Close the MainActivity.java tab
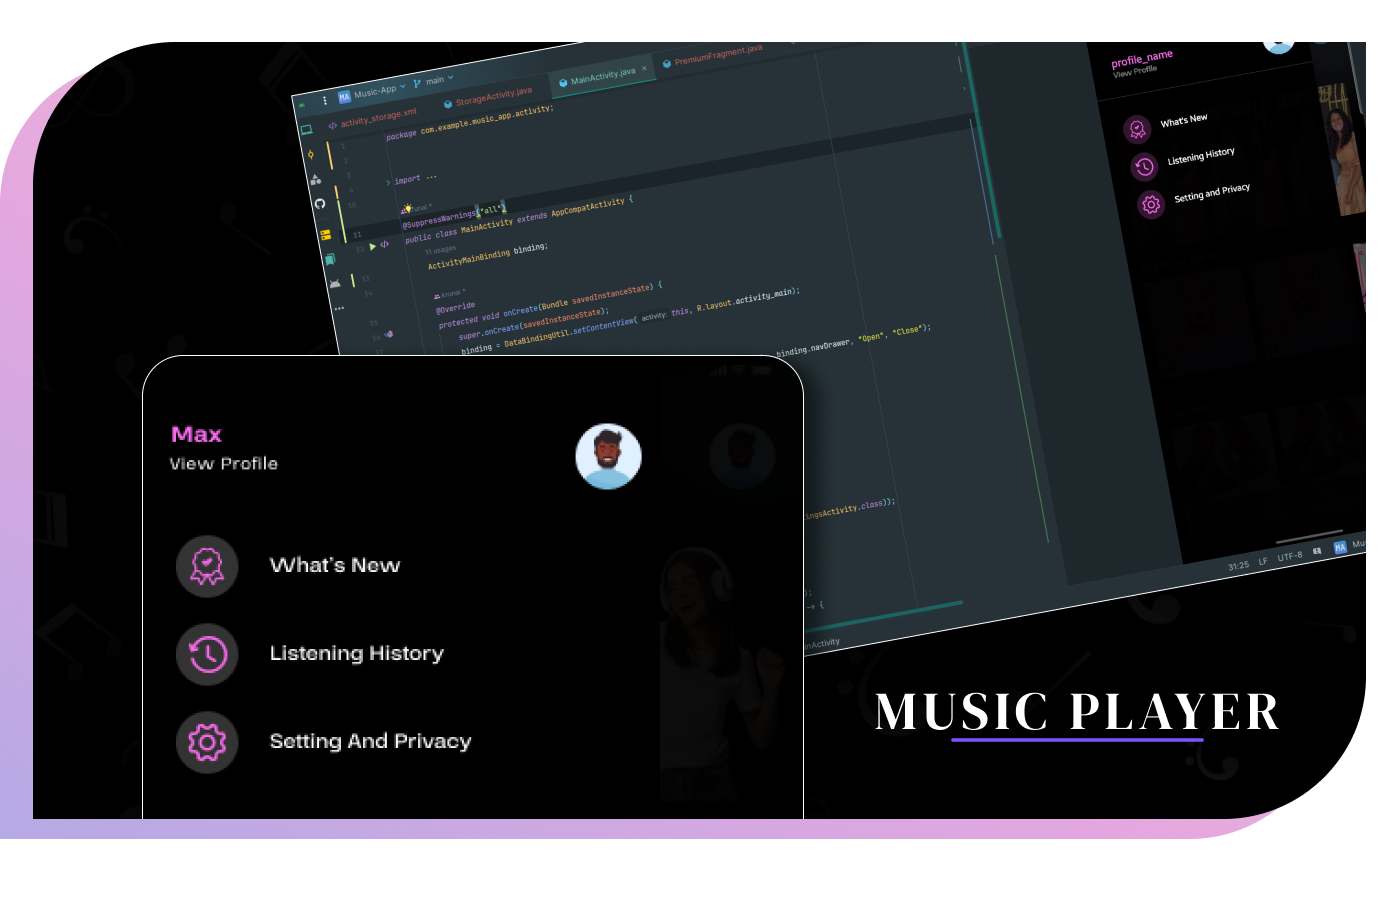Viewport: 1399px width, 912px height. tap(644, 69)
